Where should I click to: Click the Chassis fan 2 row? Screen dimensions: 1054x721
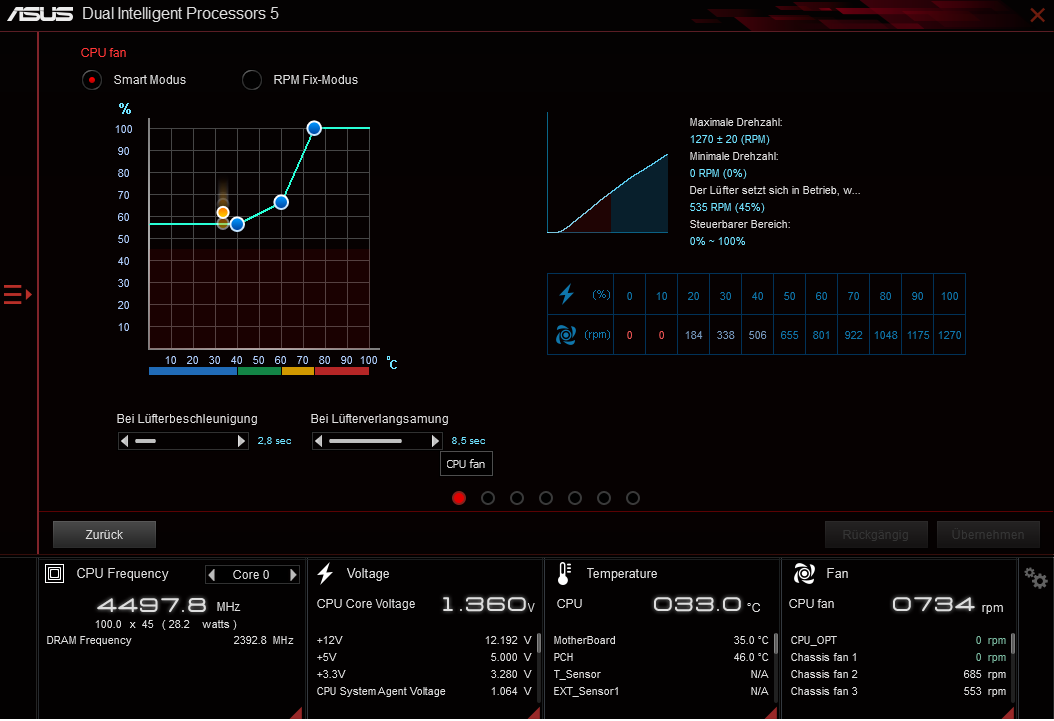pos(898,674)
